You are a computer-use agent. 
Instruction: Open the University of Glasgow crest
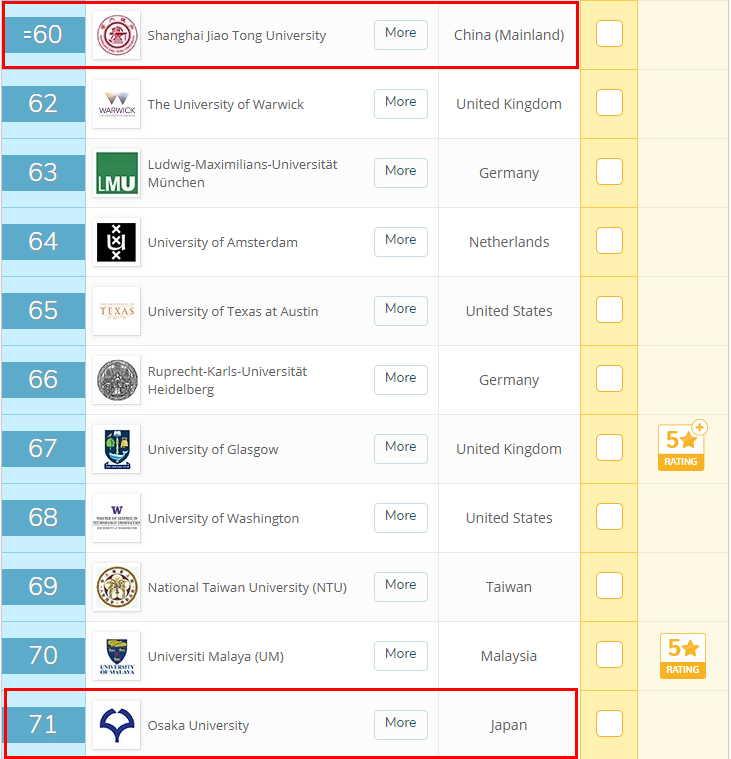tap(116, 449)
